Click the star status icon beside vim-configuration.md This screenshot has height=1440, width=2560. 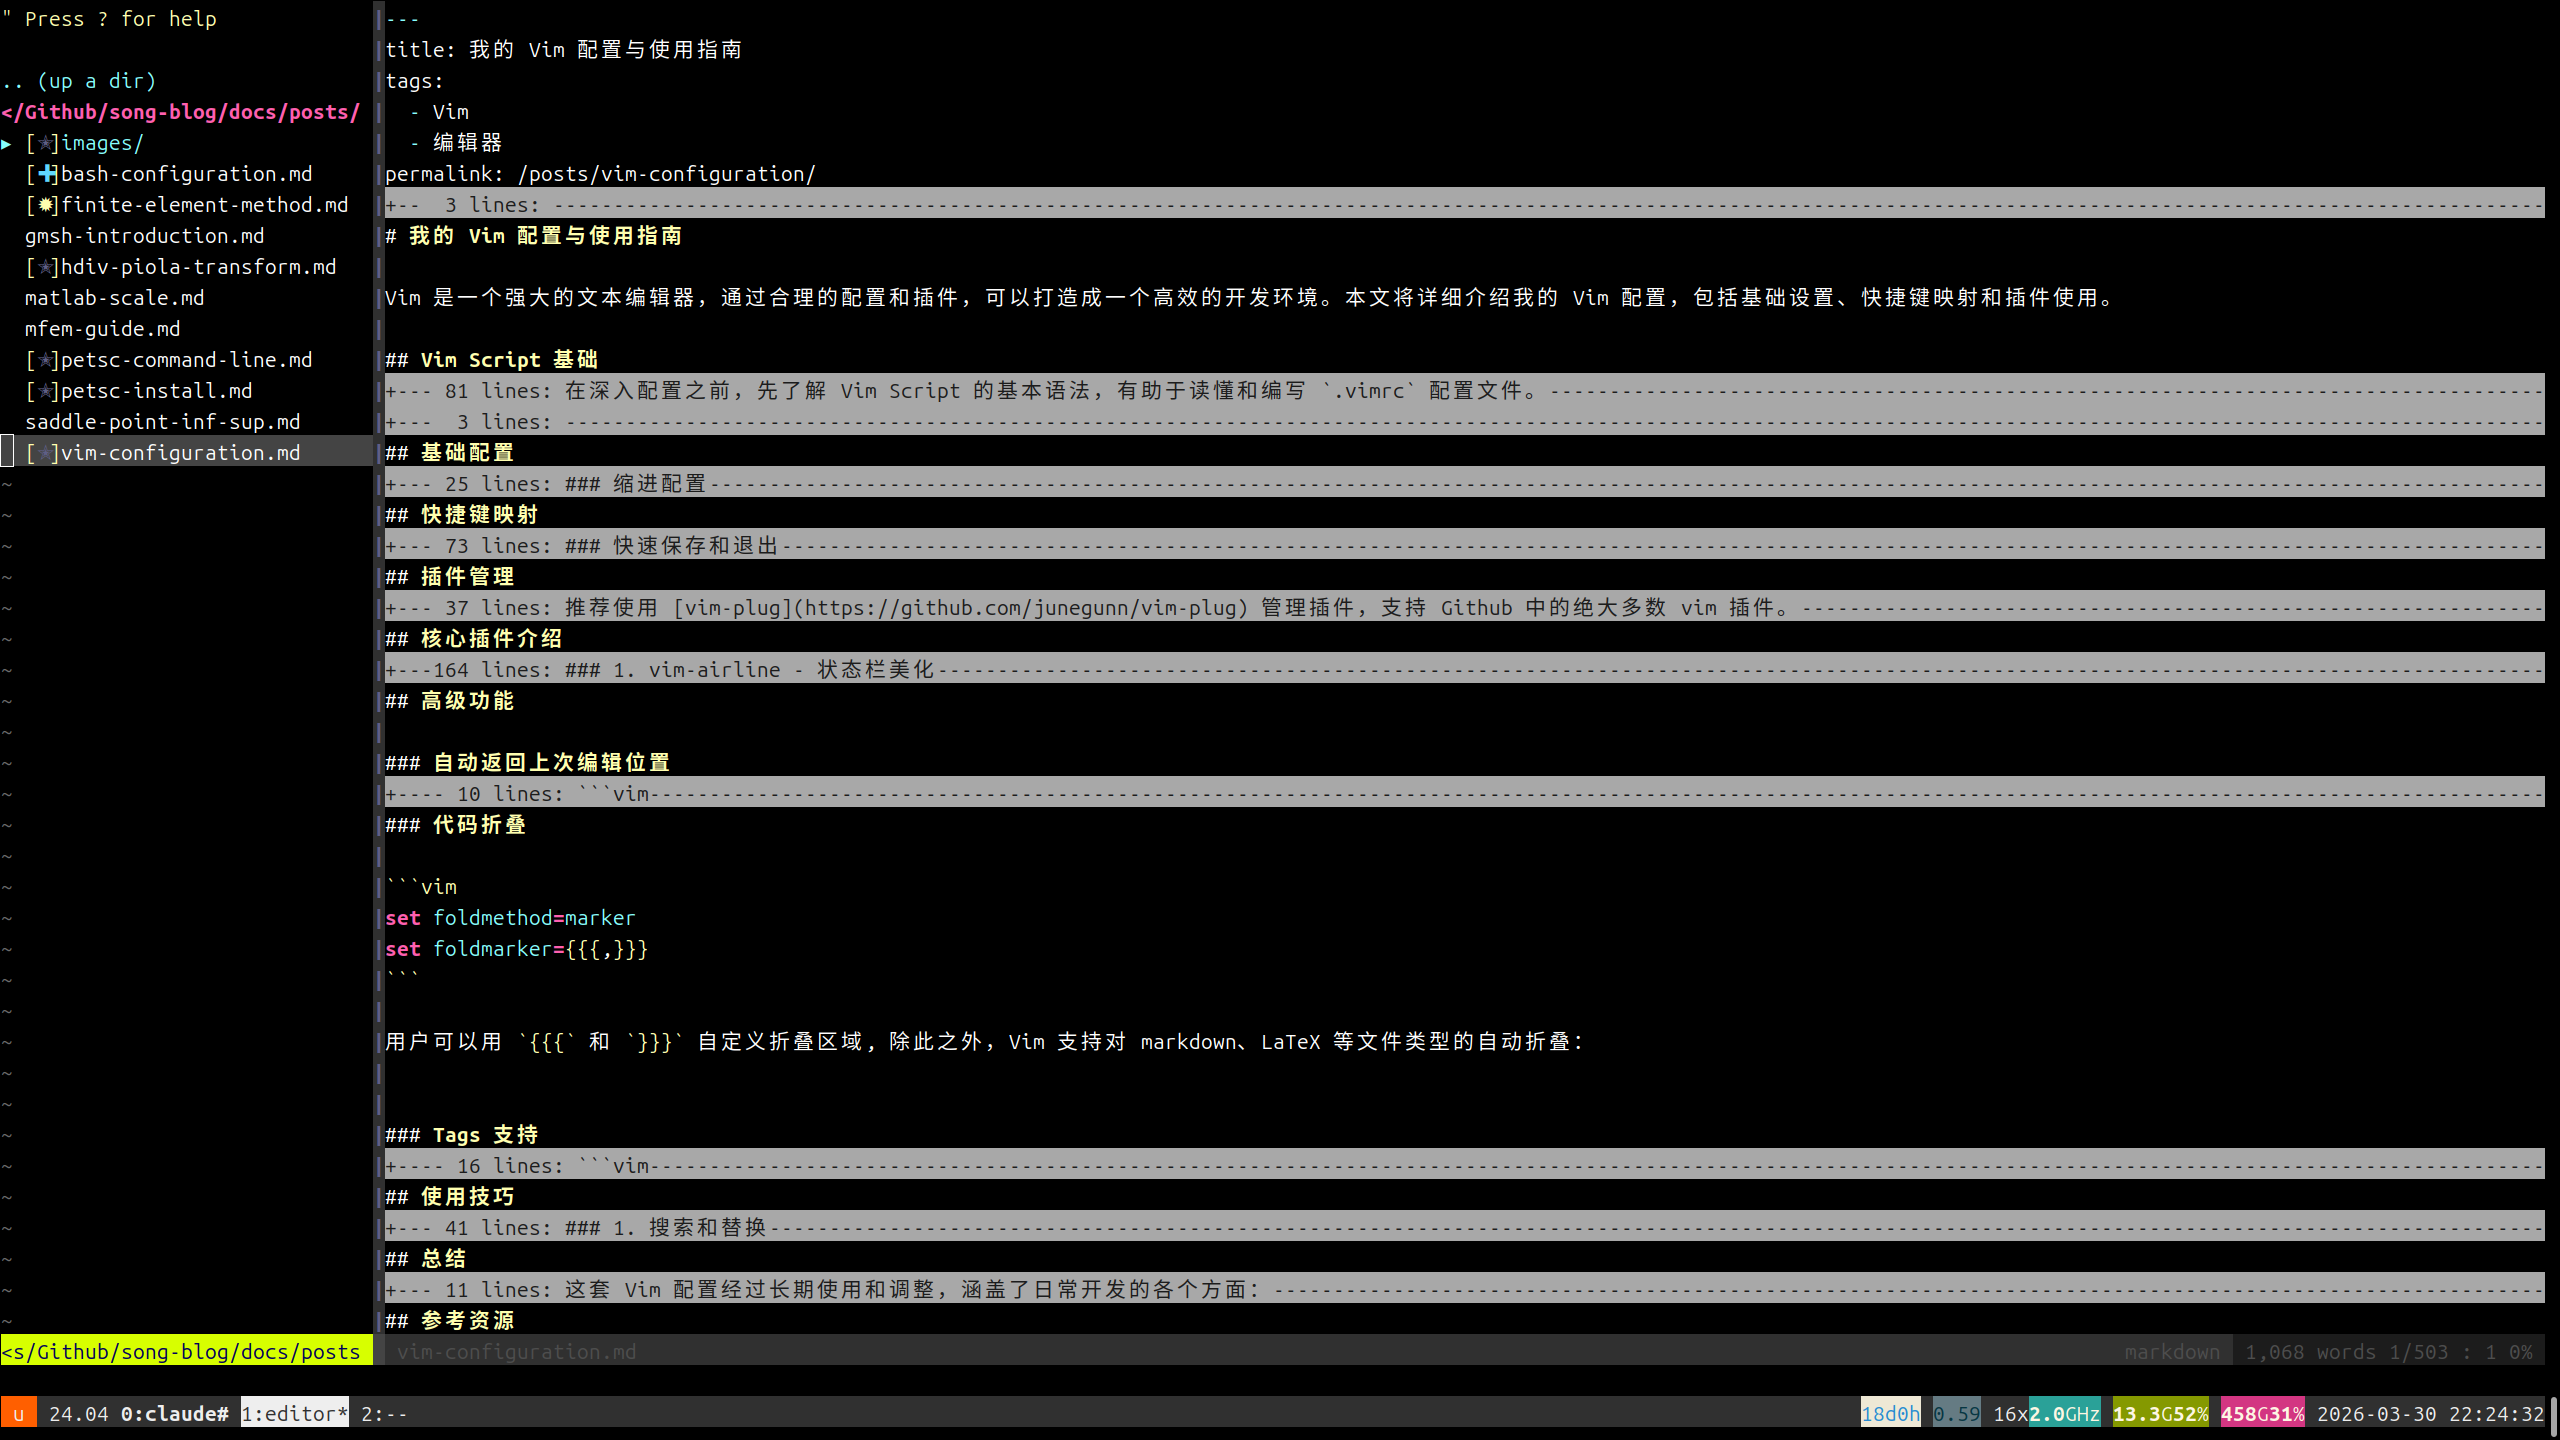tap(46, 453)
